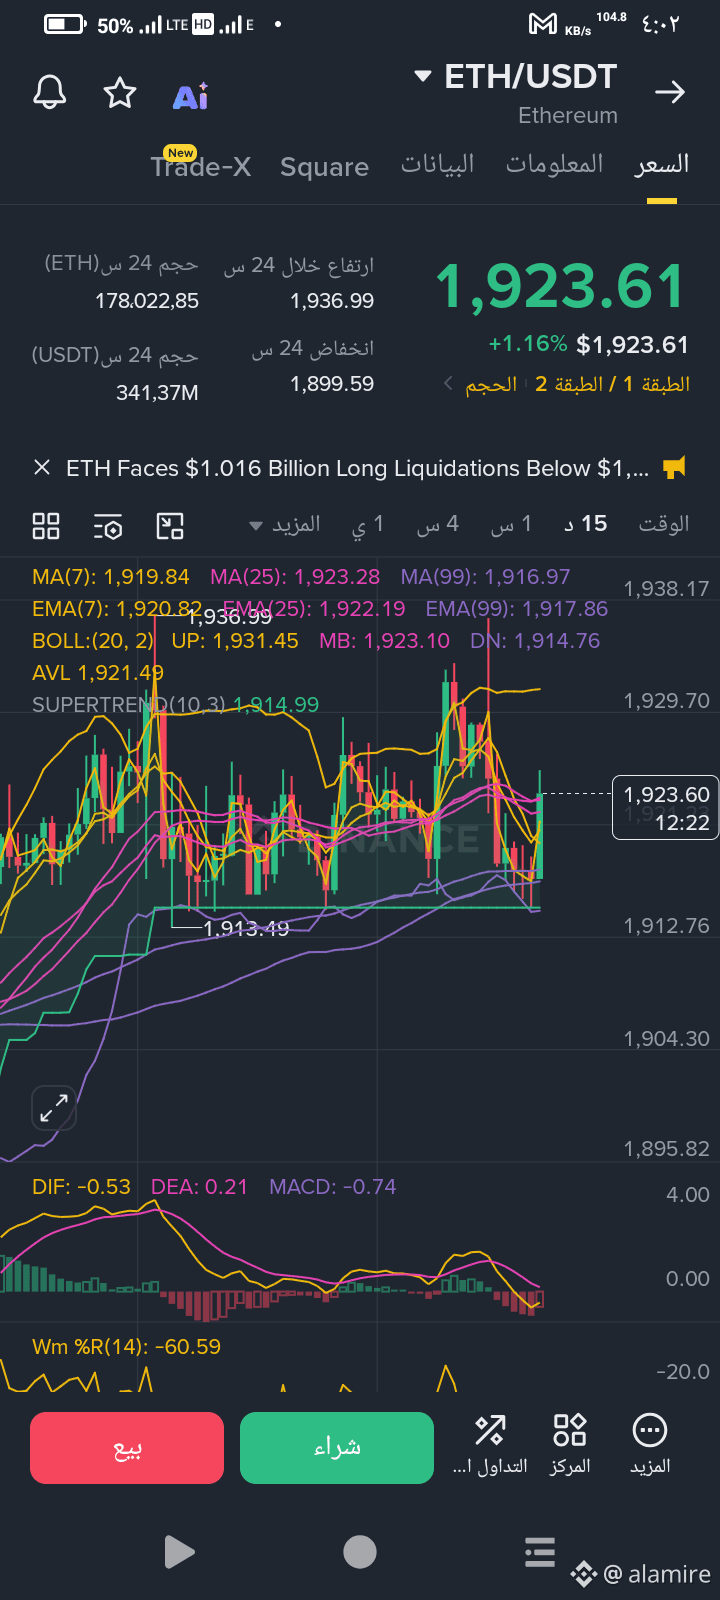This screenshot has height=1600, width=720.
Task: Select the الوقت line chart option
Action: pyautogui.click(x=664, y=524)
